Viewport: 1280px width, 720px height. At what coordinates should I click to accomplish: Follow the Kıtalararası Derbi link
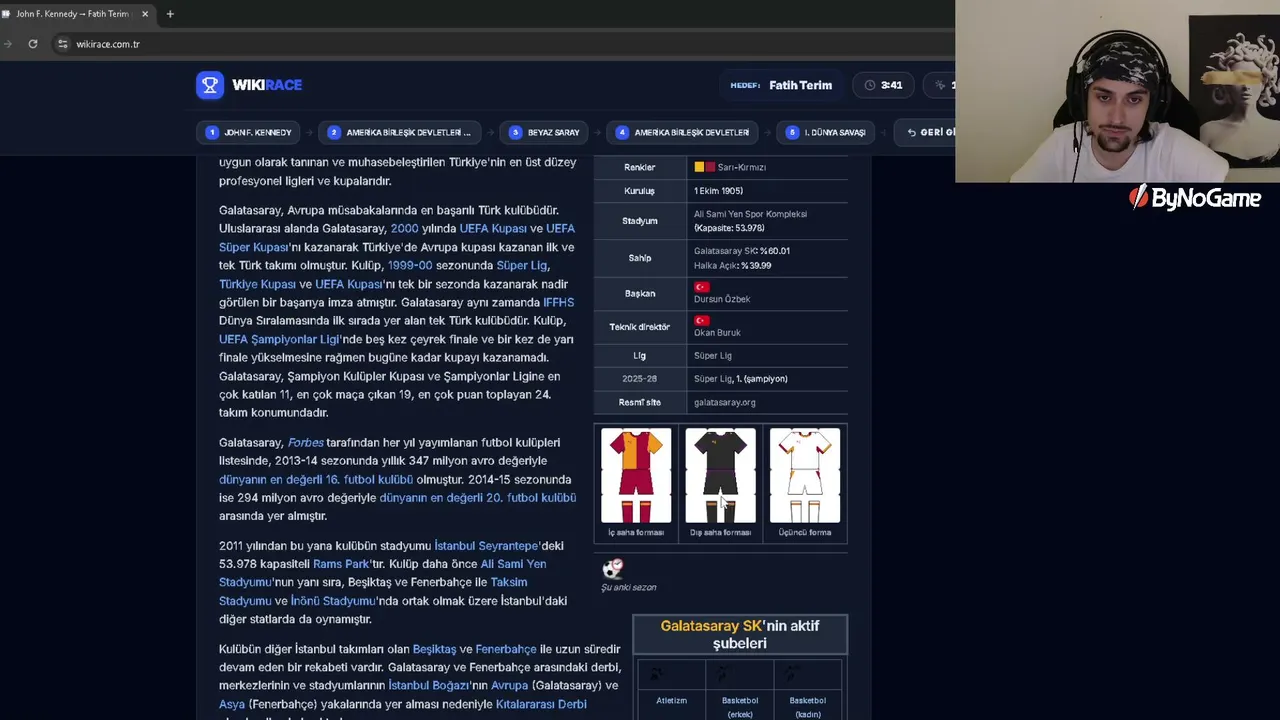pyautogui.click(x=541, y=704)
